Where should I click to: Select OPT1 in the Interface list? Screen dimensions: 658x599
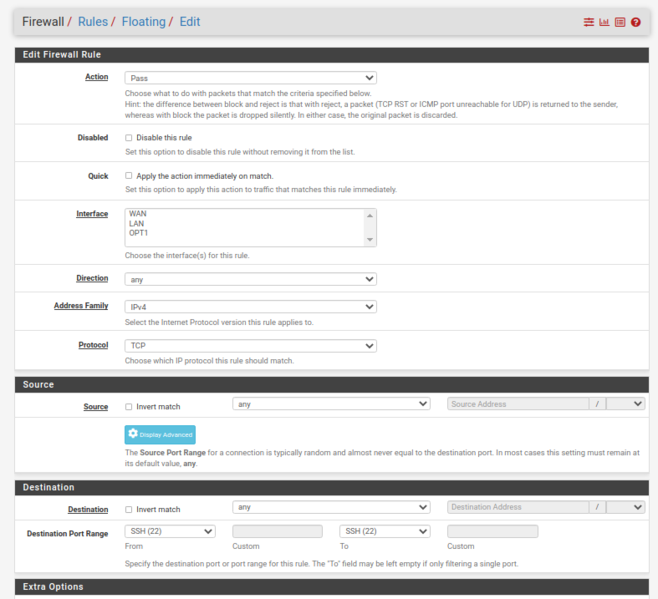click(139, 233)
